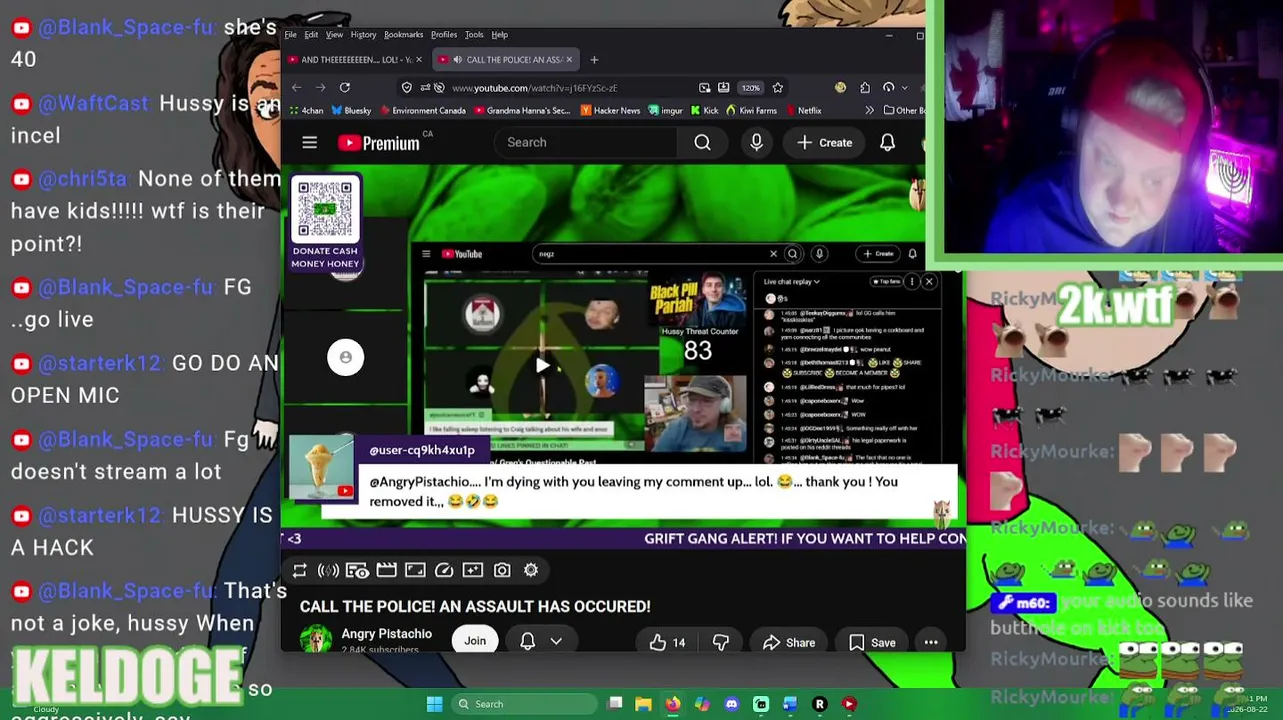Open the Environment Canada bookmark
Viewport: 1283px width, 720px height.
coord(423,111)
